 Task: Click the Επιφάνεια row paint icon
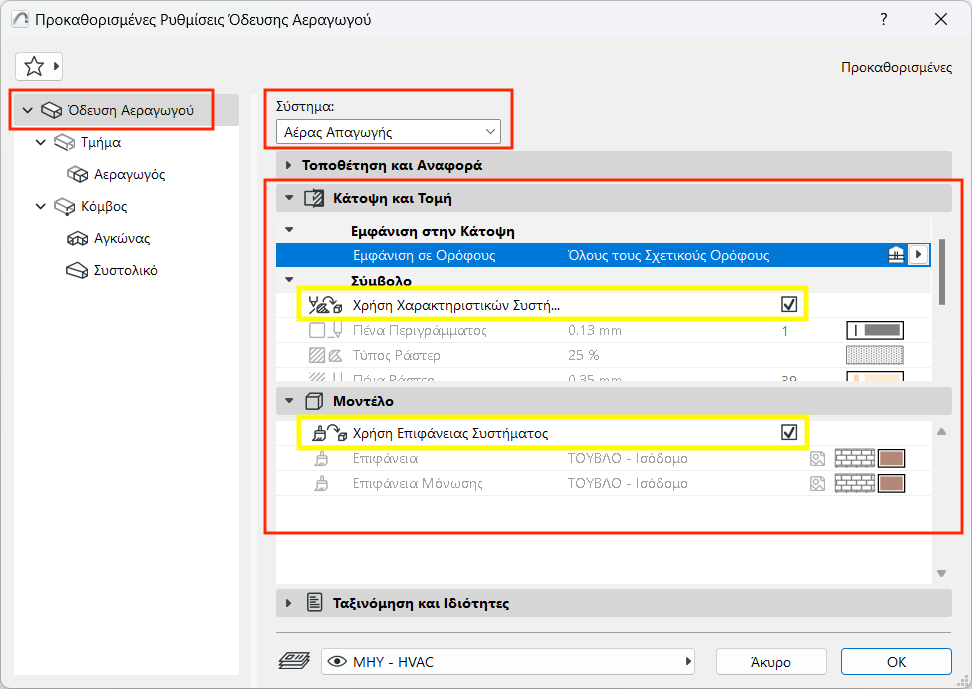click(321, 459)
